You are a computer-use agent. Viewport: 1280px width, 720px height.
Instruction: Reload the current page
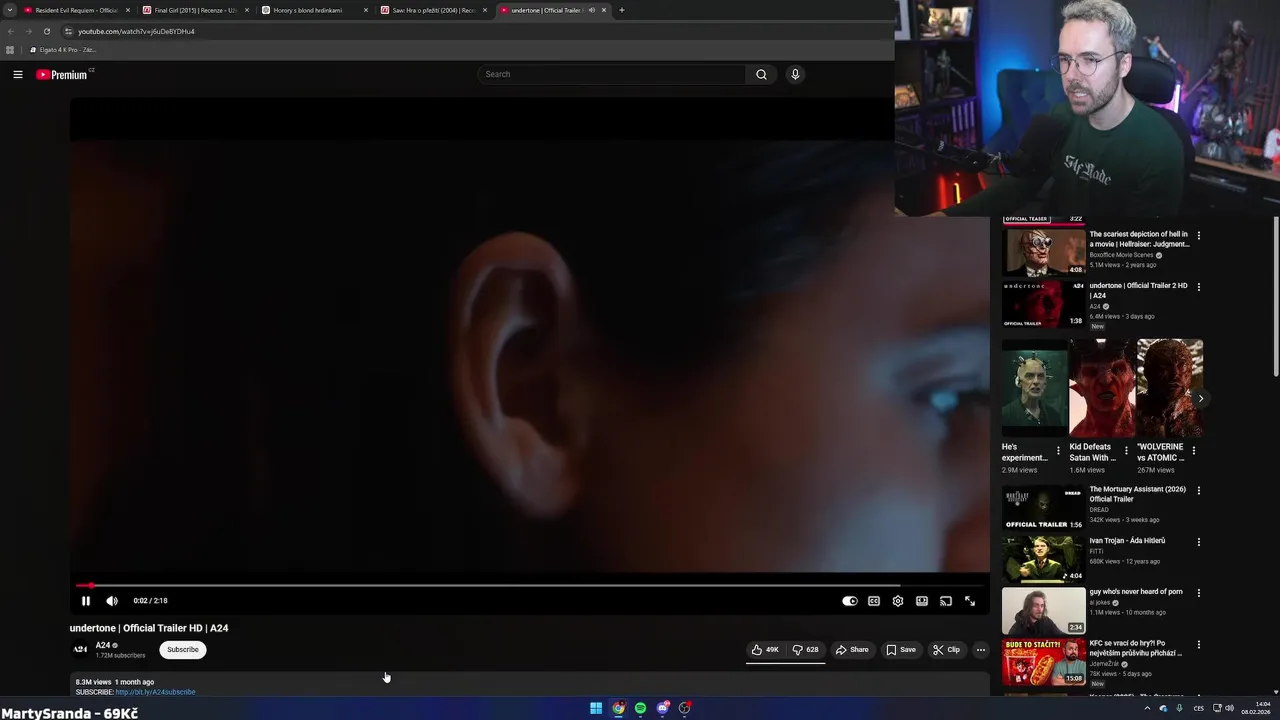[46, 31]
